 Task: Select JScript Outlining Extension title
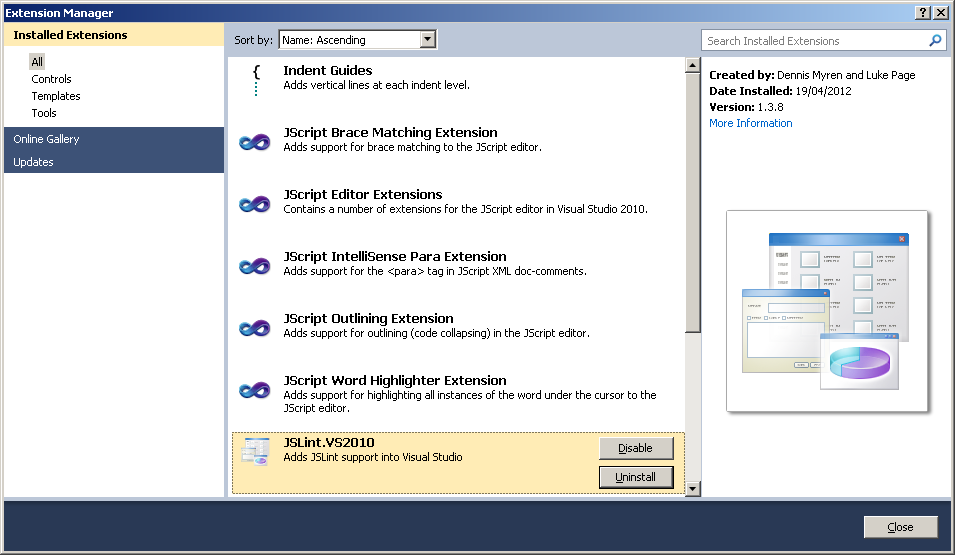tap(368, 319)
